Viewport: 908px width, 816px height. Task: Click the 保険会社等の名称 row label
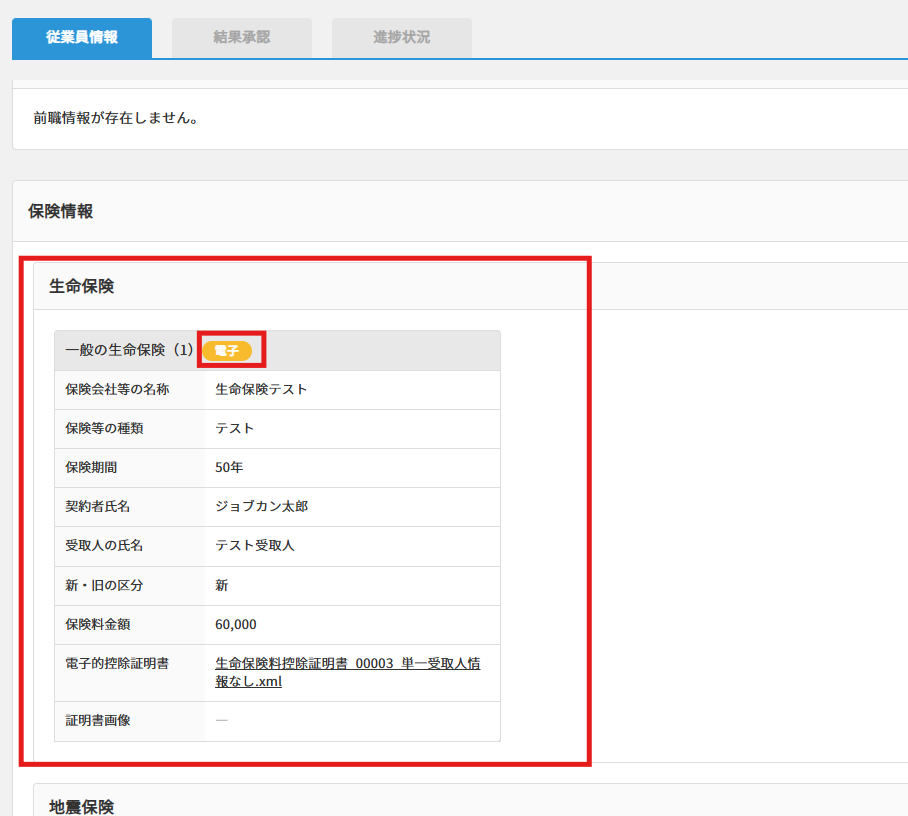click(117, 389)
